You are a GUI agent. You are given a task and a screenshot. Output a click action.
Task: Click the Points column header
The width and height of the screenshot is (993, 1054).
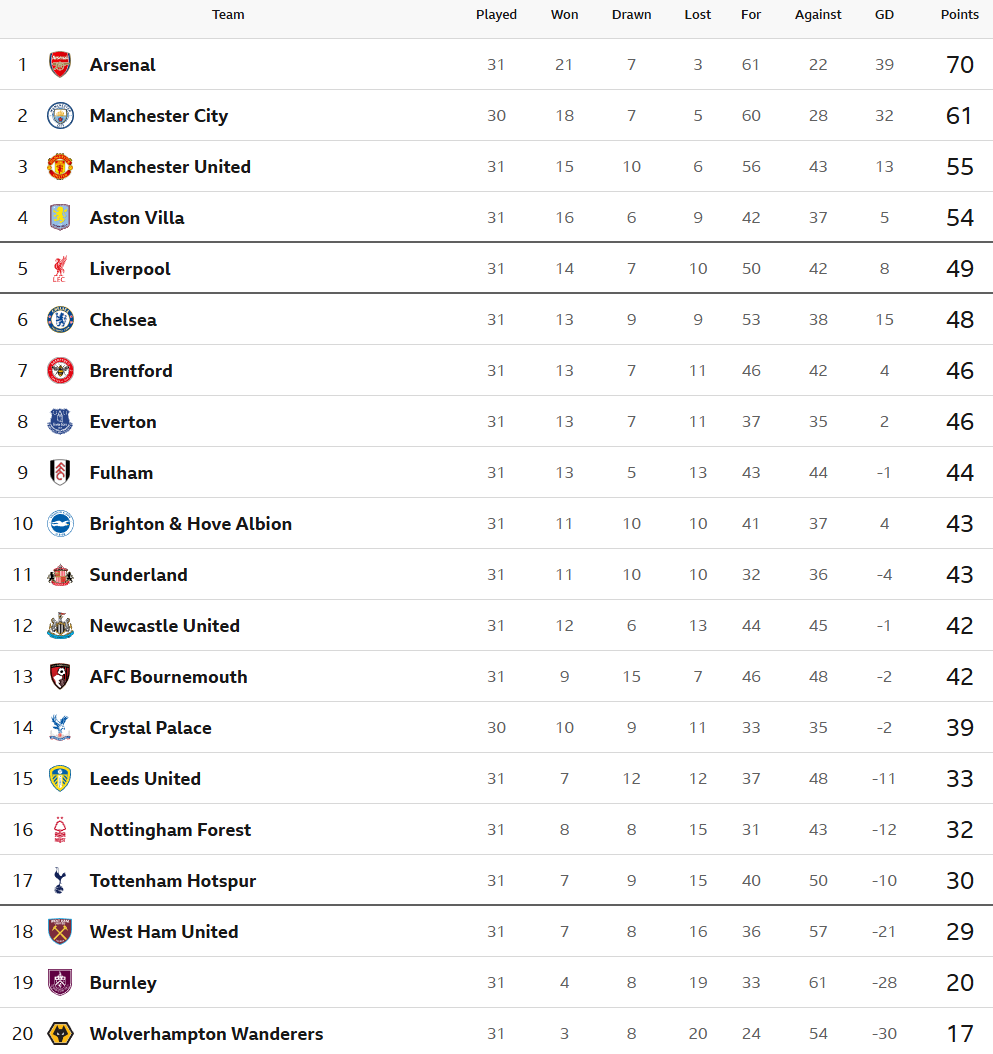[x=959, y=15]
